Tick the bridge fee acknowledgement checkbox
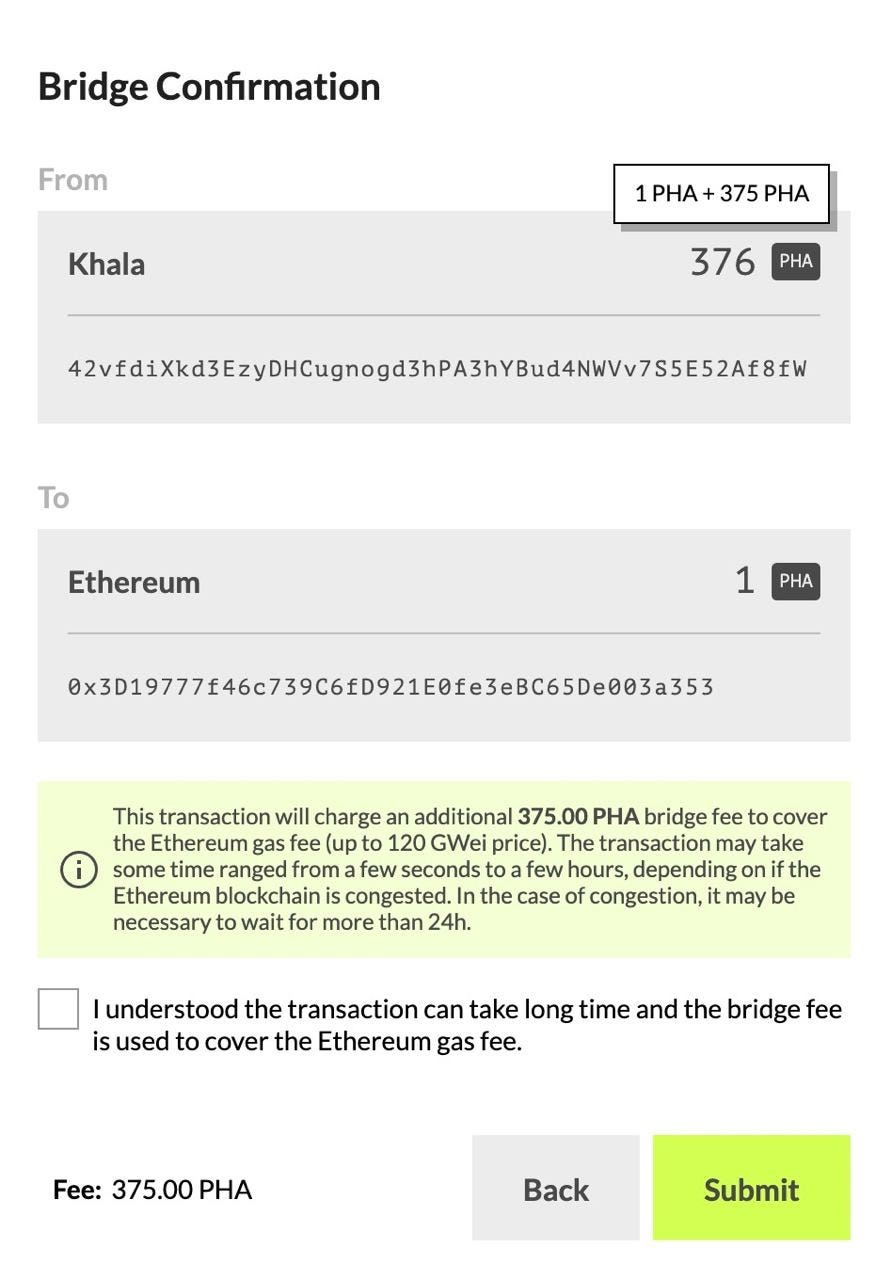 point(58,1008)
